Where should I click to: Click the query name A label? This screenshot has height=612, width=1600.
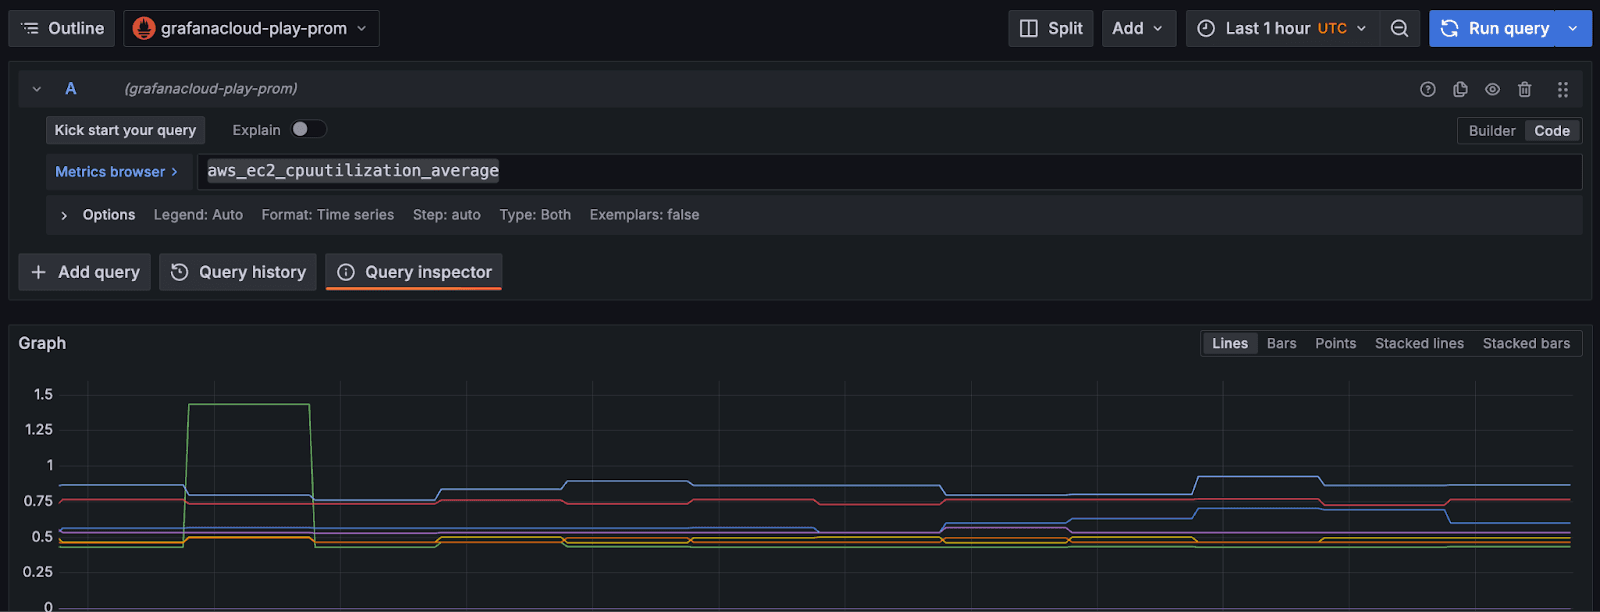(71, 88)
